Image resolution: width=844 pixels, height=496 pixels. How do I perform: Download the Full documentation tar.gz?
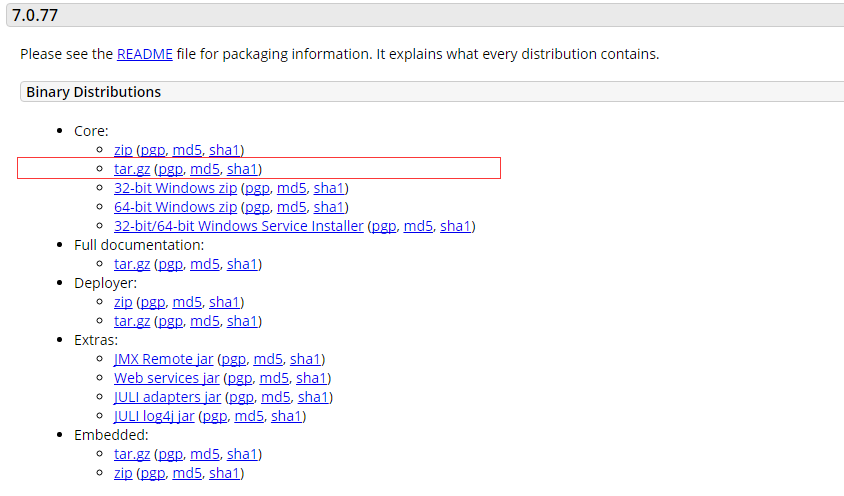(x=131, y=264)
